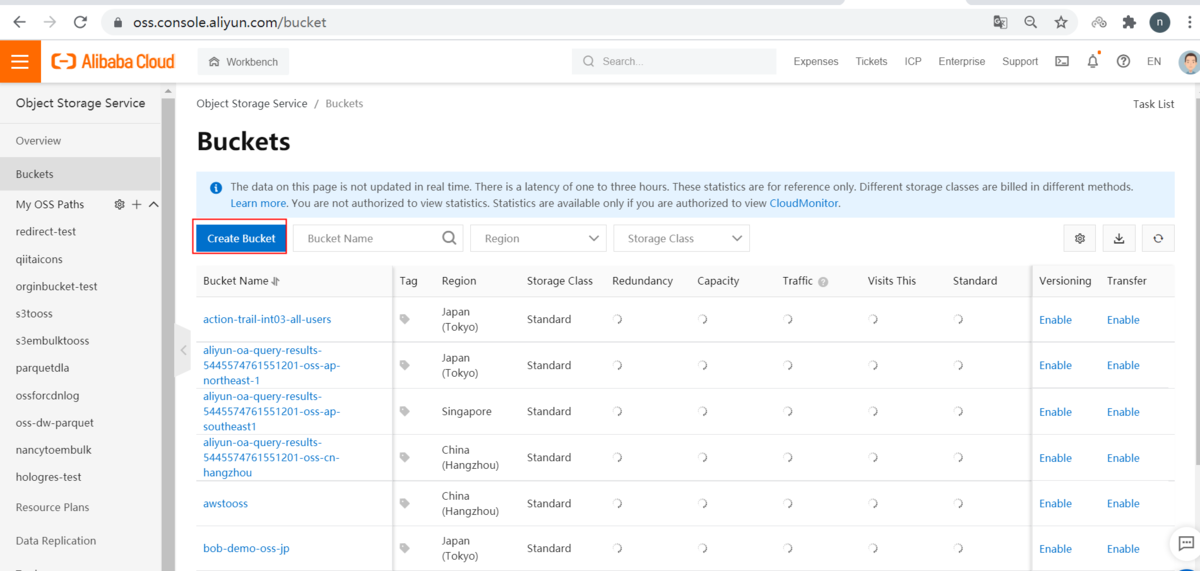Screen dimensions: 1200x571
Task: Click the browser address bar
Action: click(540, 22)
